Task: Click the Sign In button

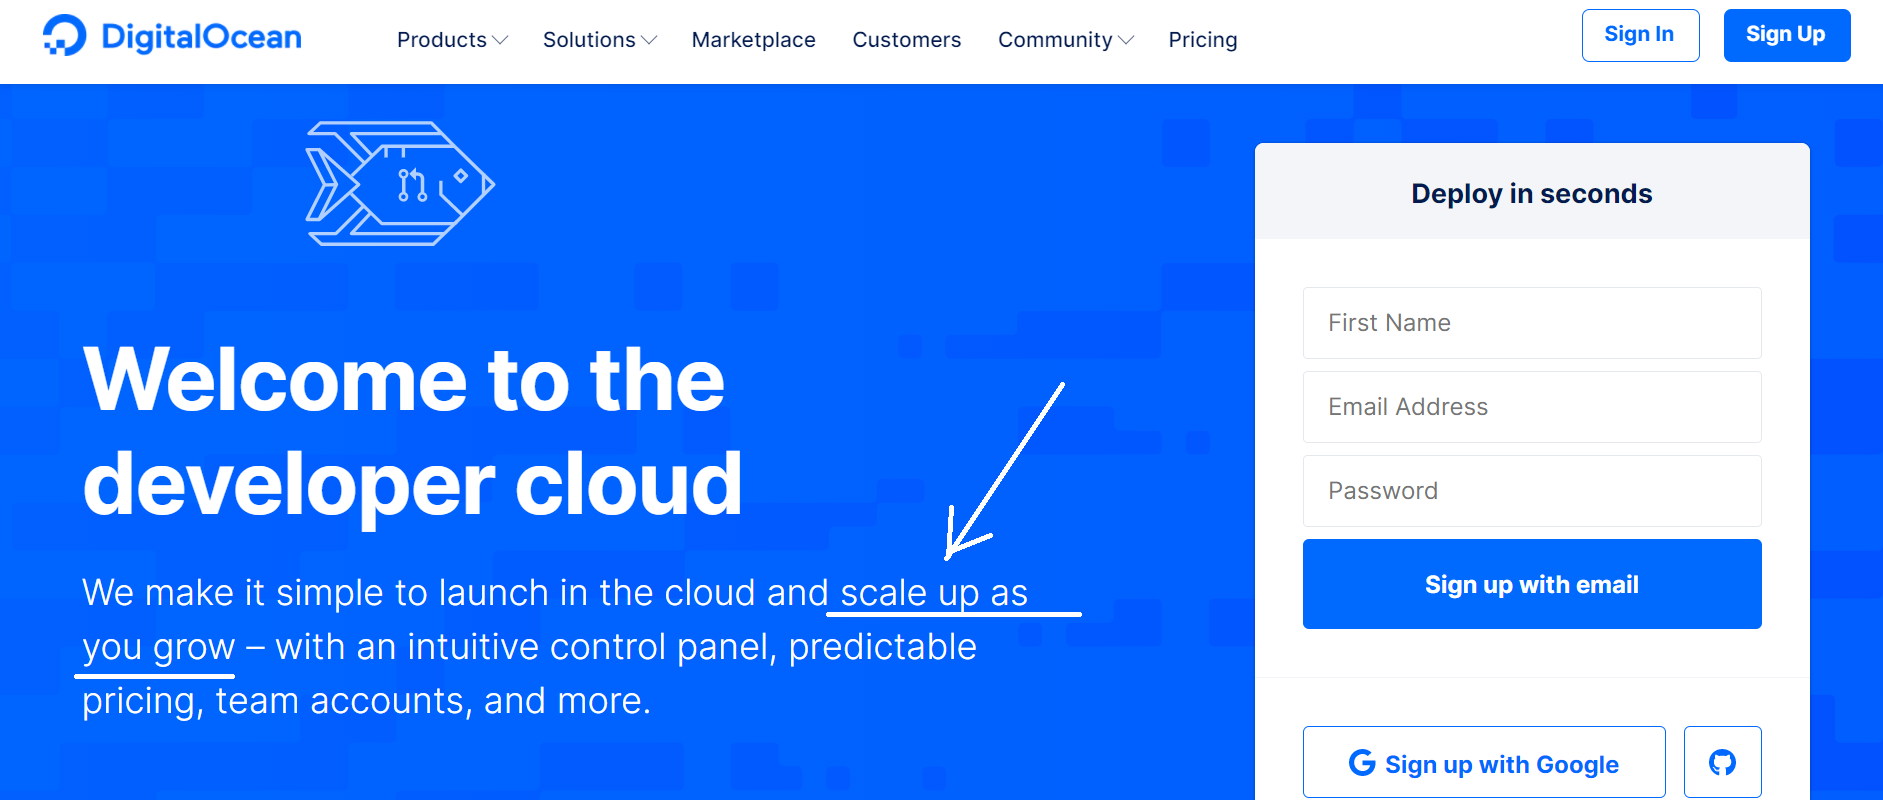Action: coord(1640,35)
